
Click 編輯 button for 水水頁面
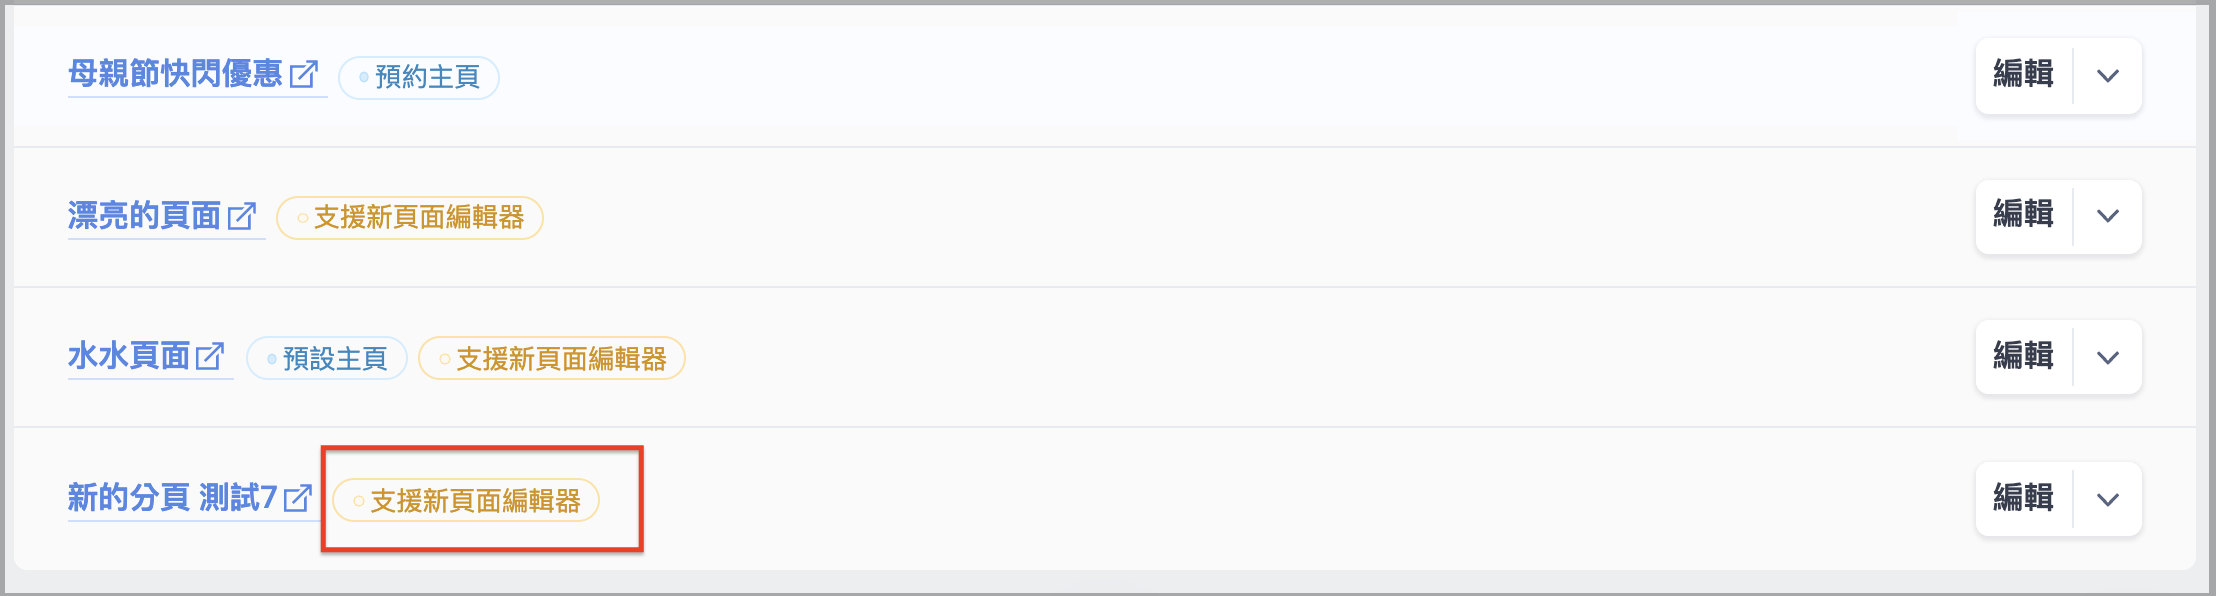tap(2024, 356)
